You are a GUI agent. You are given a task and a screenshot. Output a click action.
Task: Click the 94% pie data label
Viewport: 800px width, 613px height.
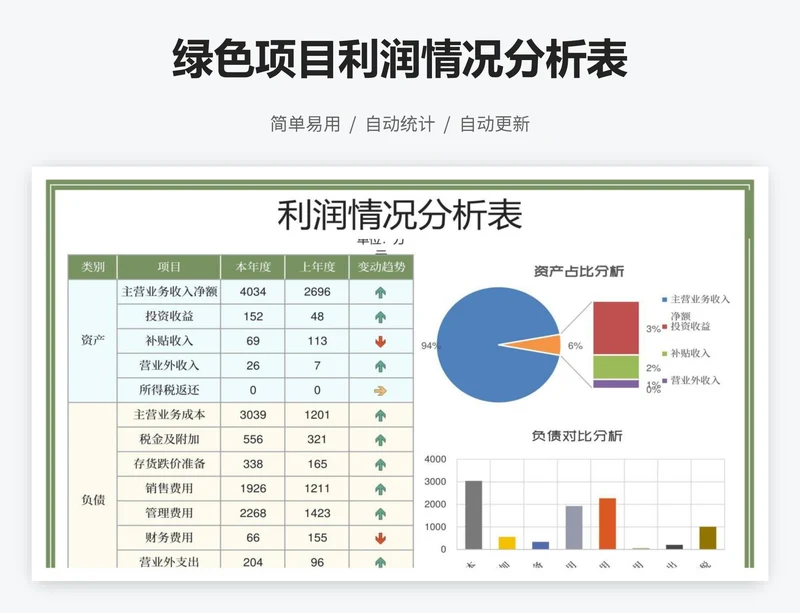tap(430, 346)
